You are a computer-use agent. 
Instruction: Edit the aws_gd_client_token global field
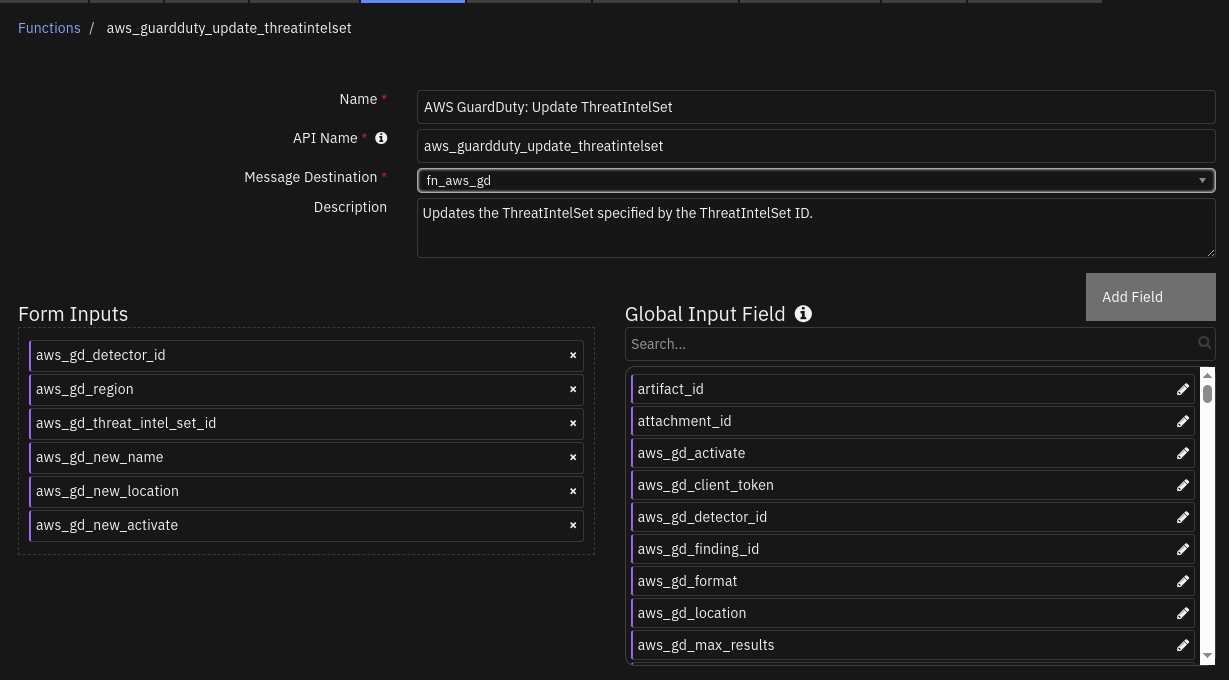pyautogui.click(x=1183, y=485)
